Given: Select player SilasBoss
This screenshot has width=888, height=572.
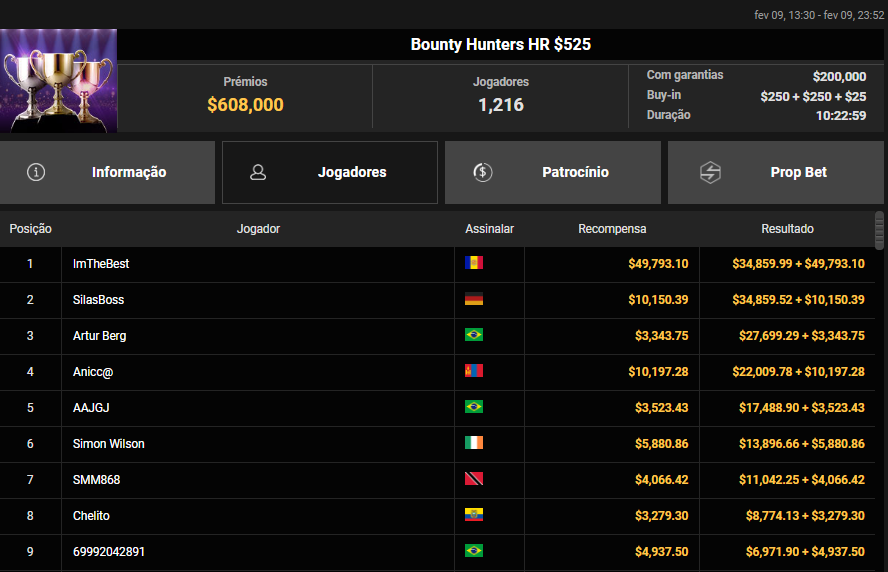Looking at the screenshot, I should pyautogui.click(x=99, y=300).
